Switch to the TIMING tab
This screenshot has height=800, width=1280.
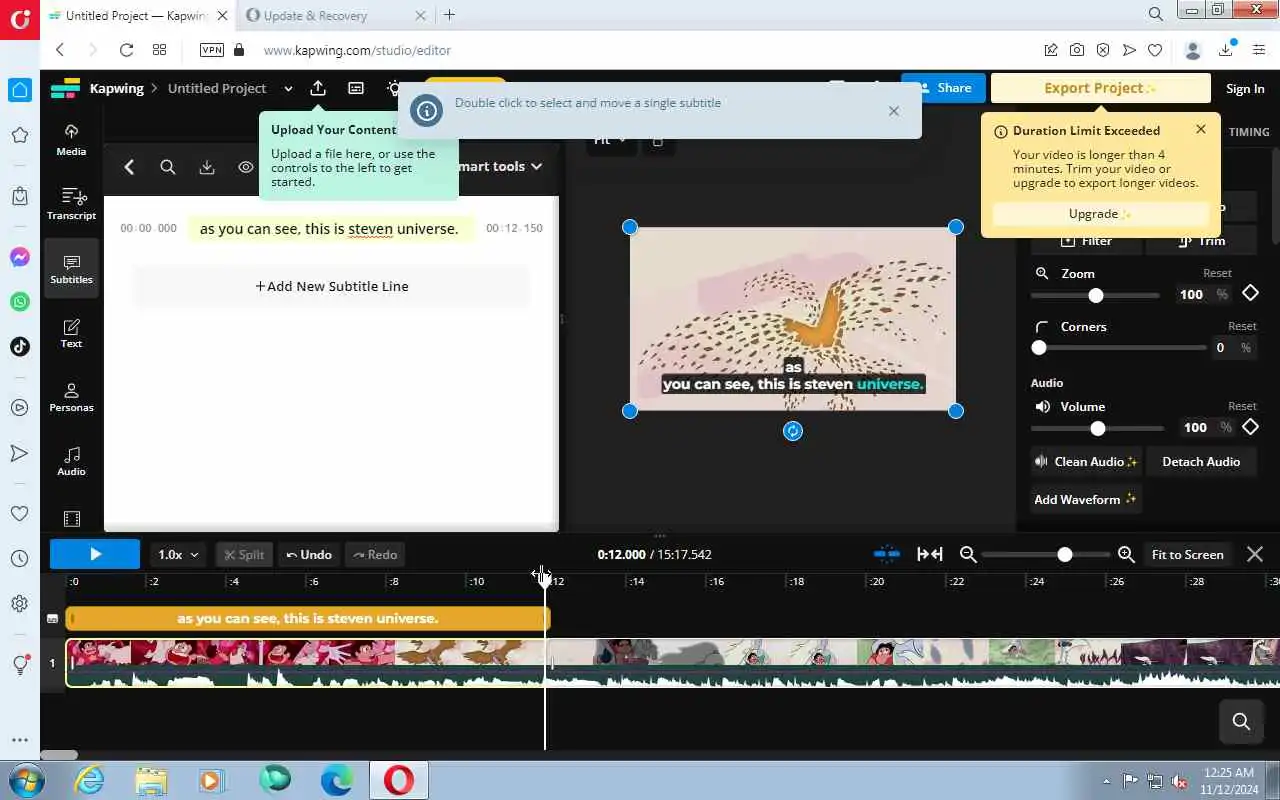(x=1249, y=132)
